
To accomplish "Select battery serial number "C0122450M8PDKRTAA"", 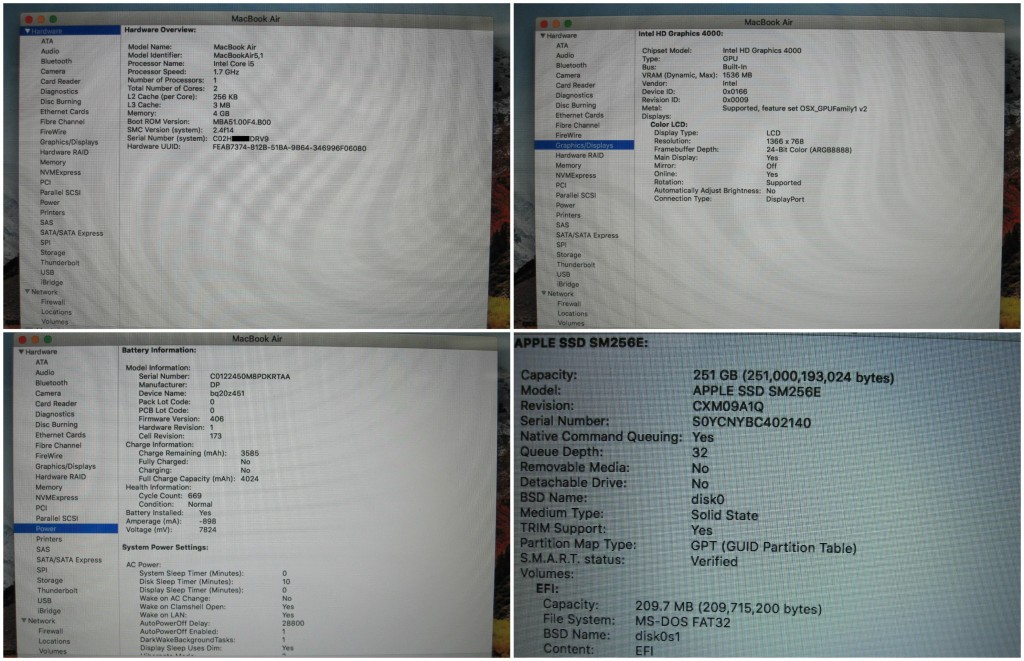I will point(250,377).
